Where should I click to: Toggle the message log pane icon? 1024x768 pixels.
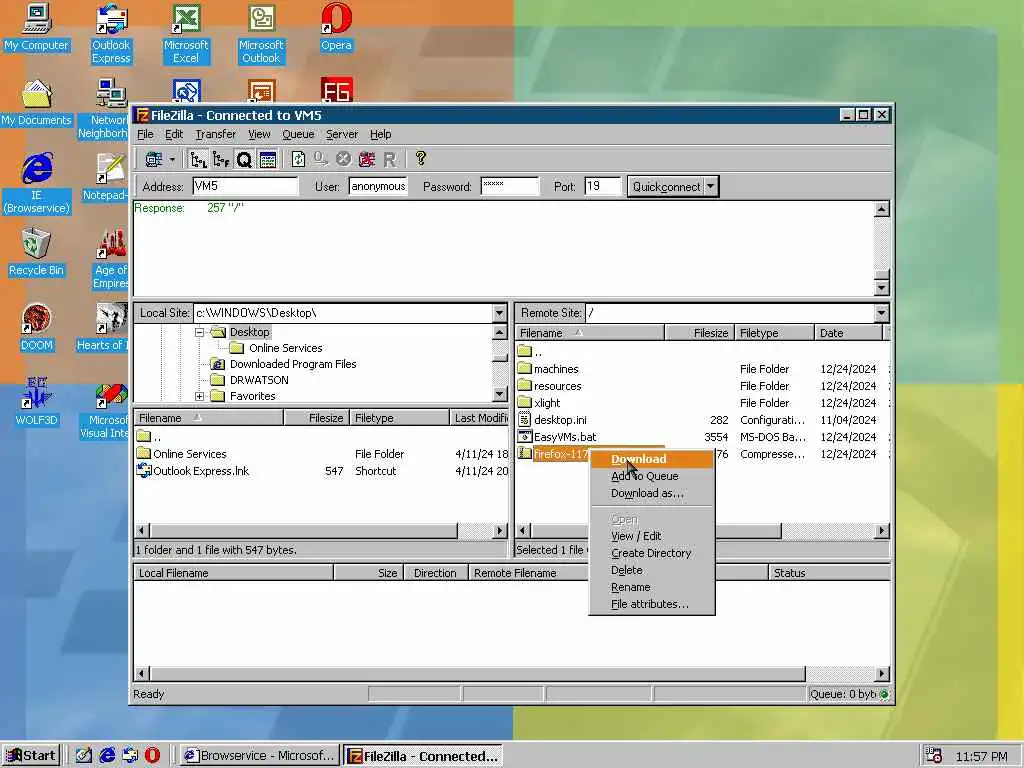[x=268, y=159]
